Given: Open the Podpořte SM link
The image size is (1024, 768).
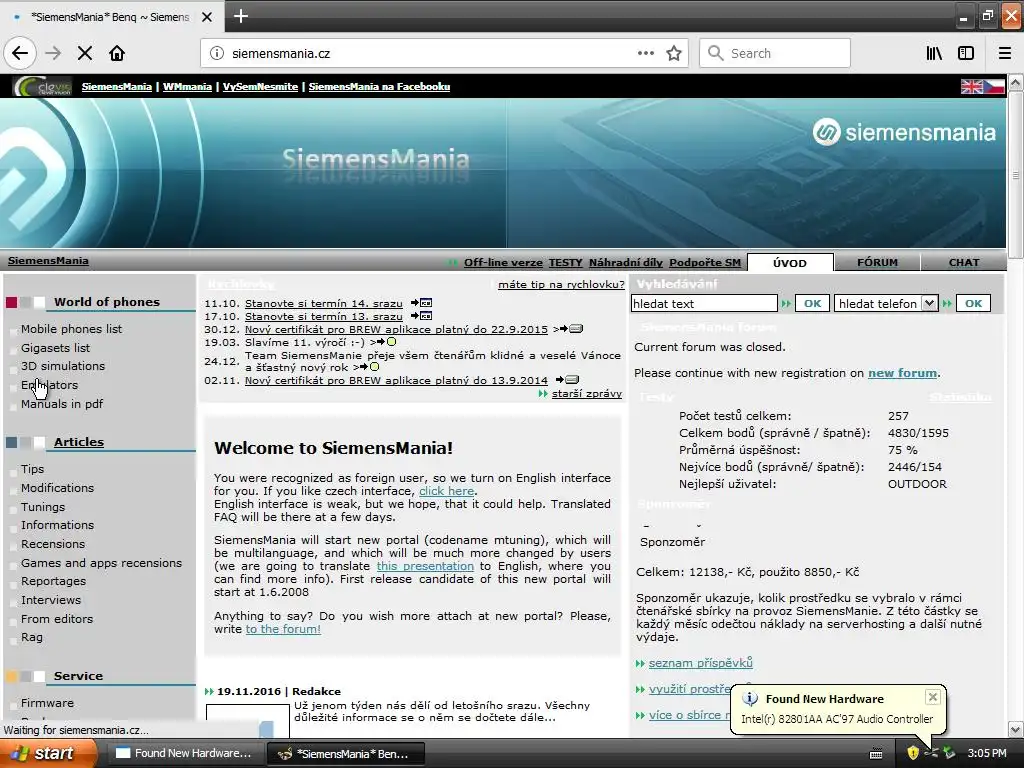Looking at the screenshot, I should pos(705,263).
